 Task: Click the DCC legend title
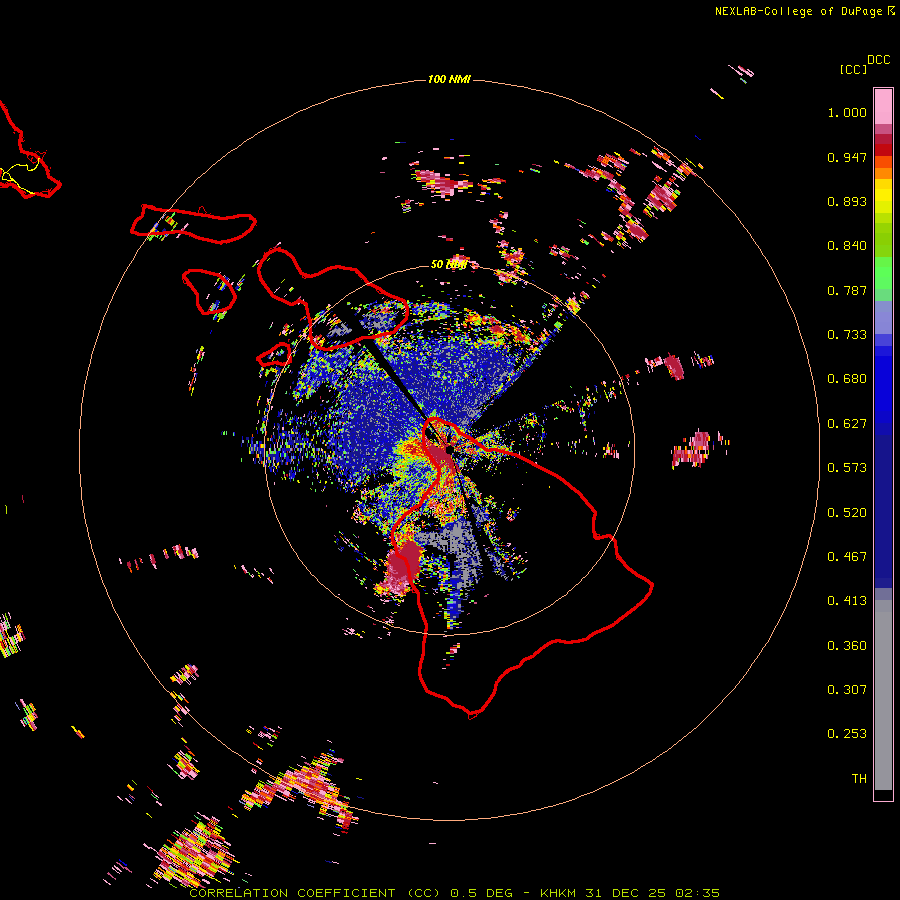pos(878,60)
